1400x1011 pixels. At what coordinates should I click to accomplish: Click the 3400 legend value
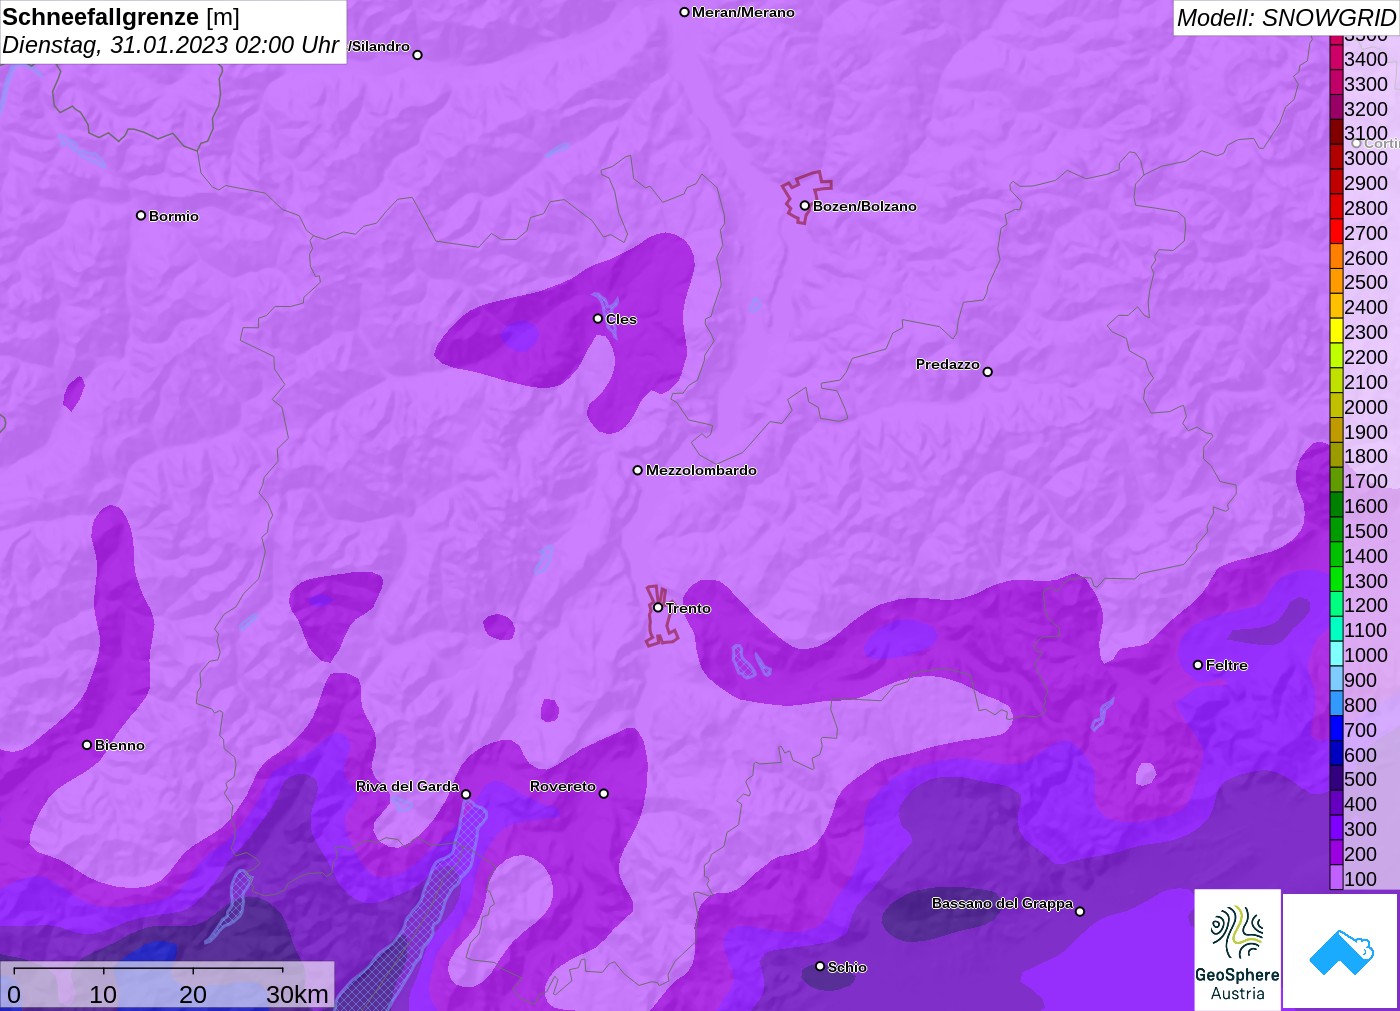[x=1366, y=59]
